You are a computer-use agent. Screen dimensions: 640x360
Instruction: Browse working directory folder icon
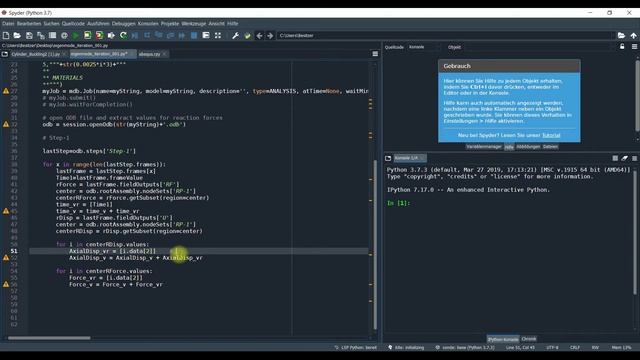point(621,36)
